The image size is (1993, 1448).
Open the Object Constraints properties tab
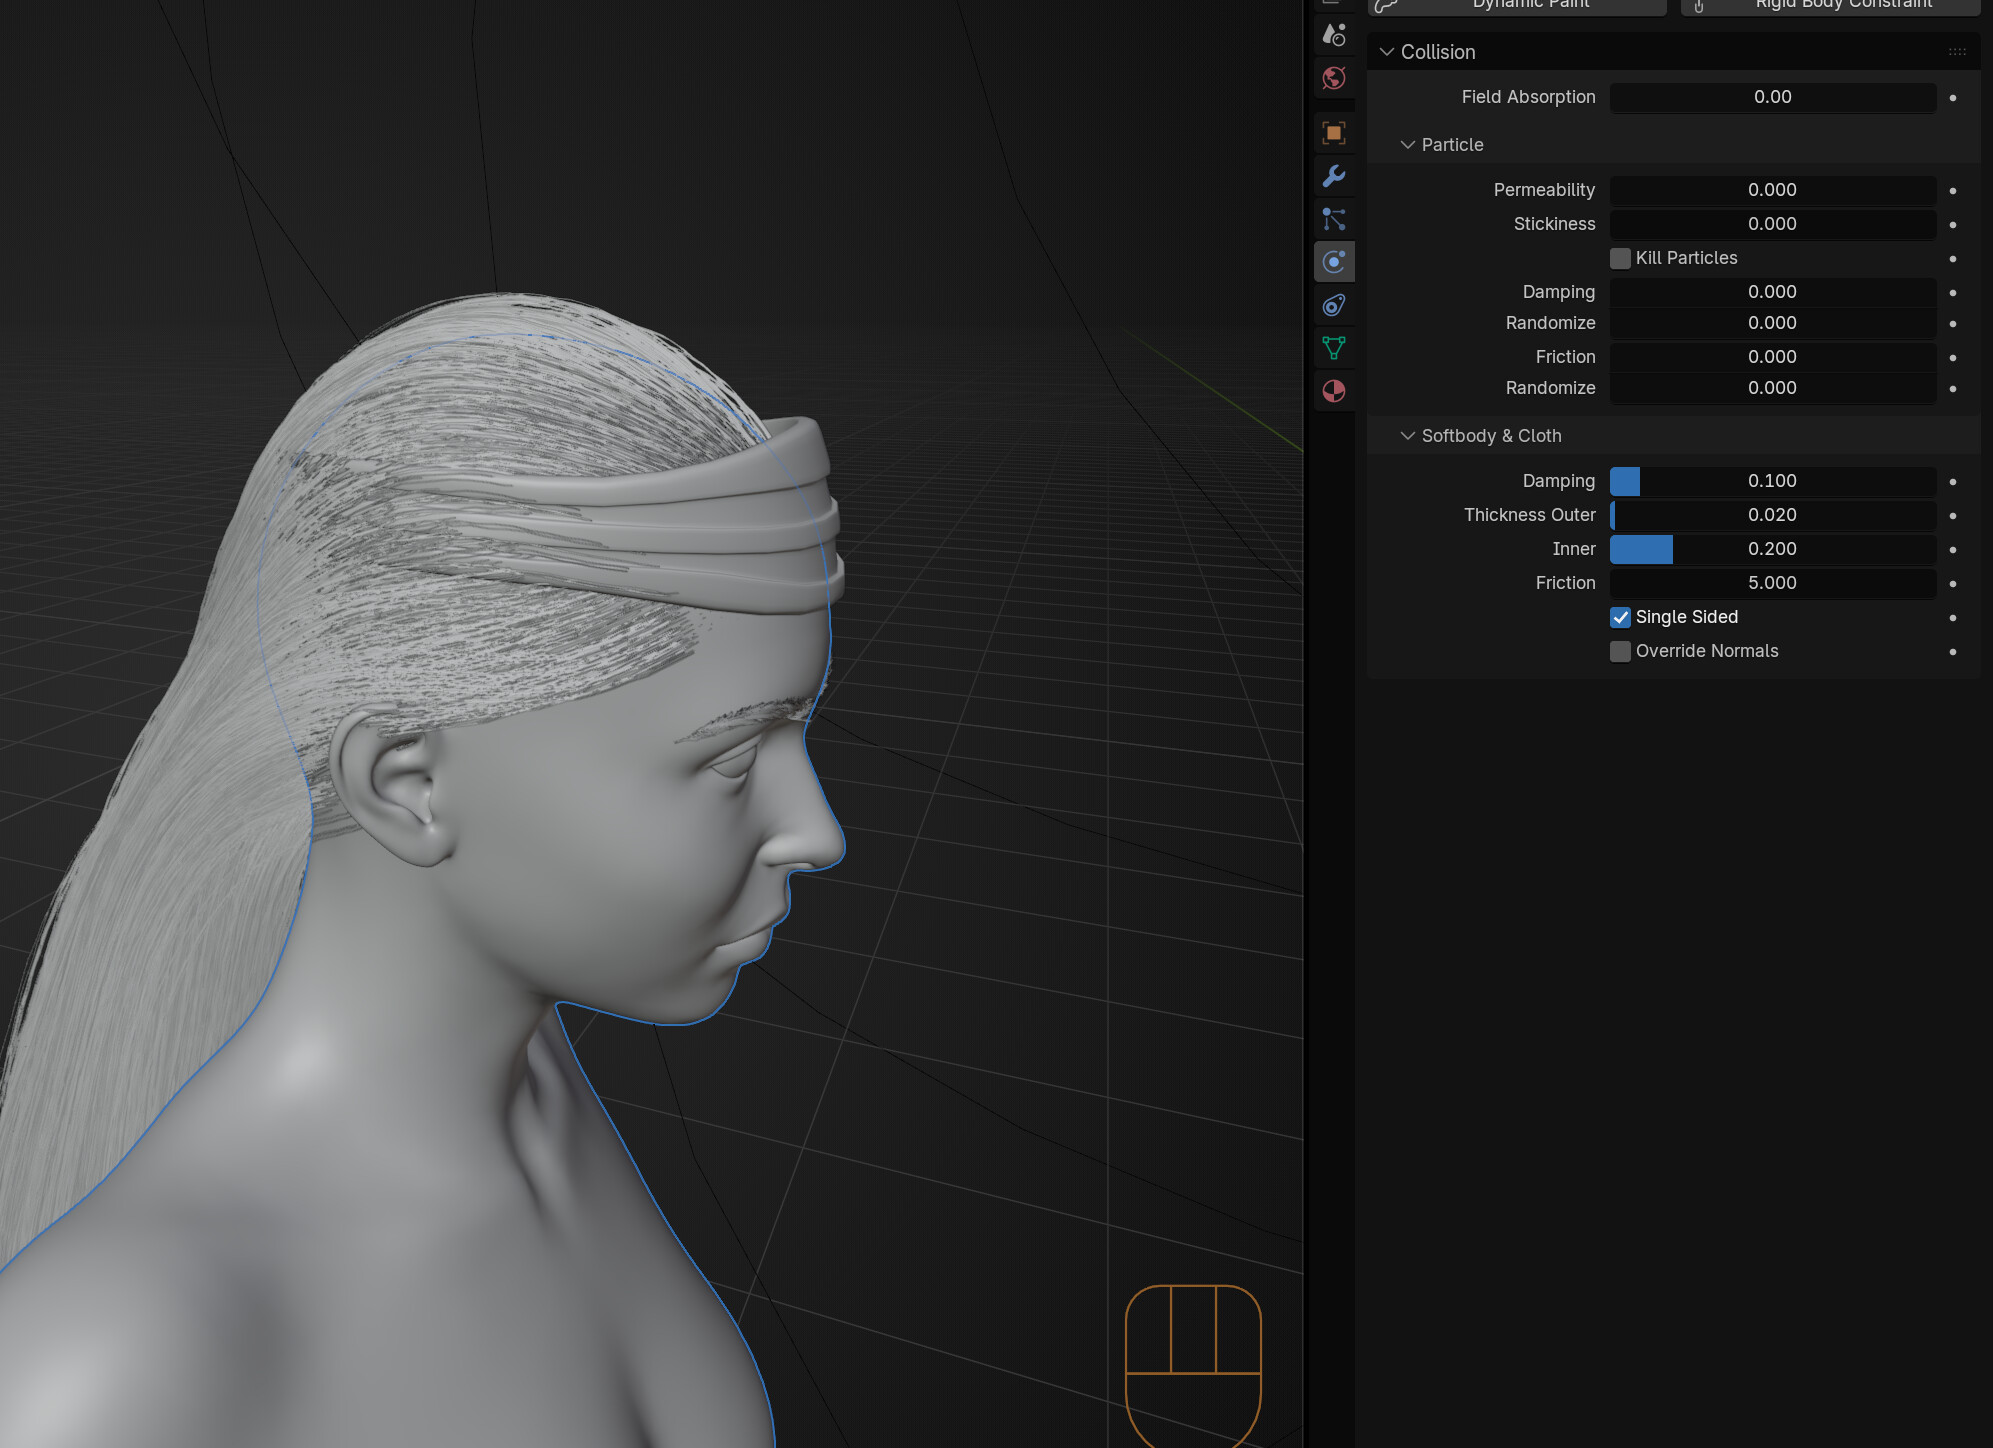tap(1334, 305)
